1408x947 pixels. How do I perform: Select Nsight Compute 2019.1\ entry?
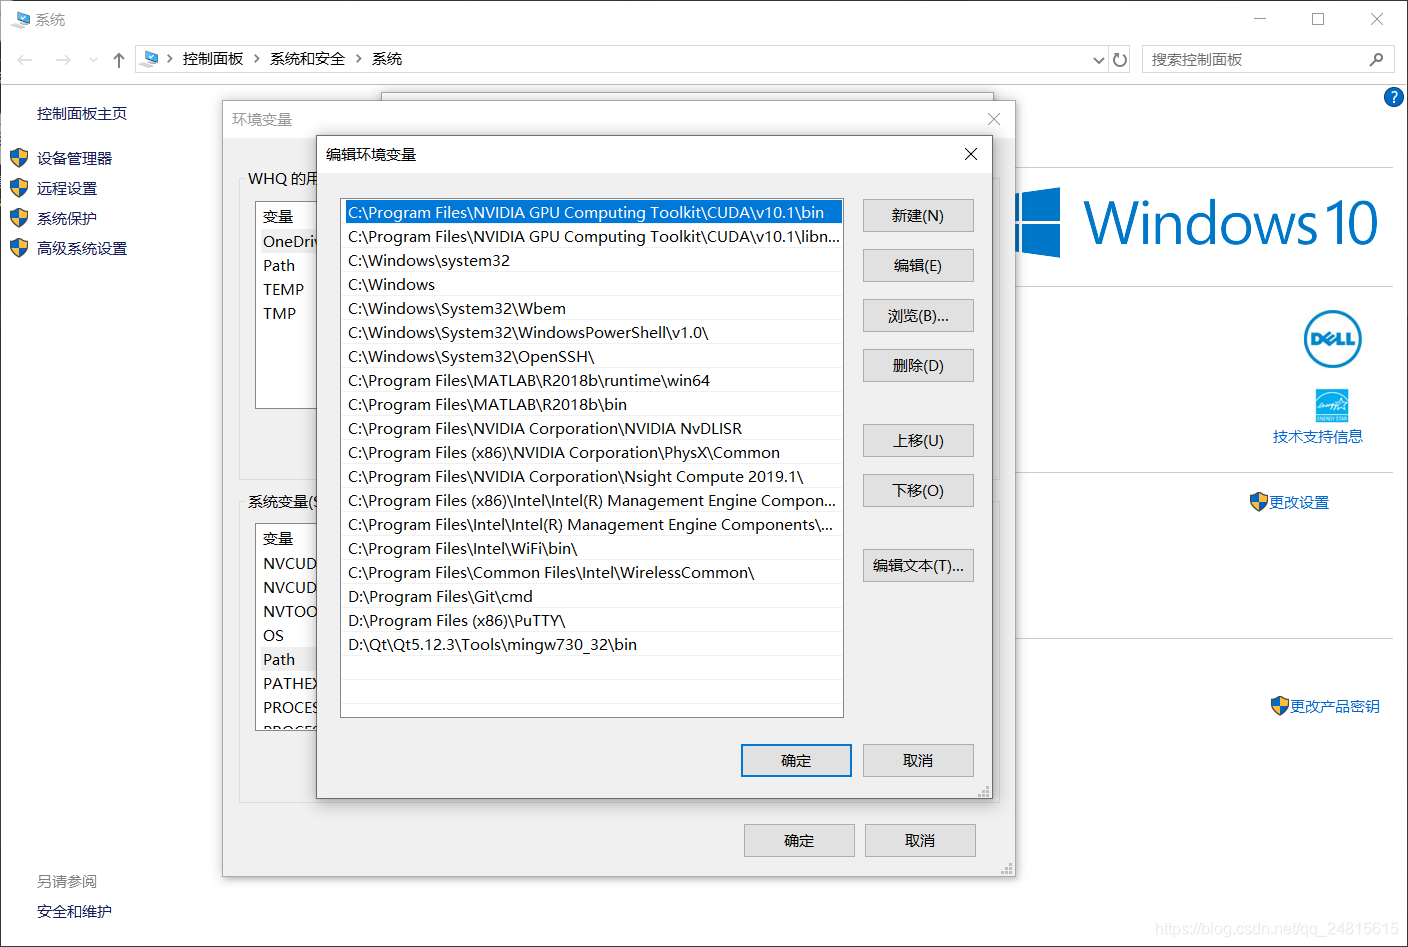coord(593,477)
